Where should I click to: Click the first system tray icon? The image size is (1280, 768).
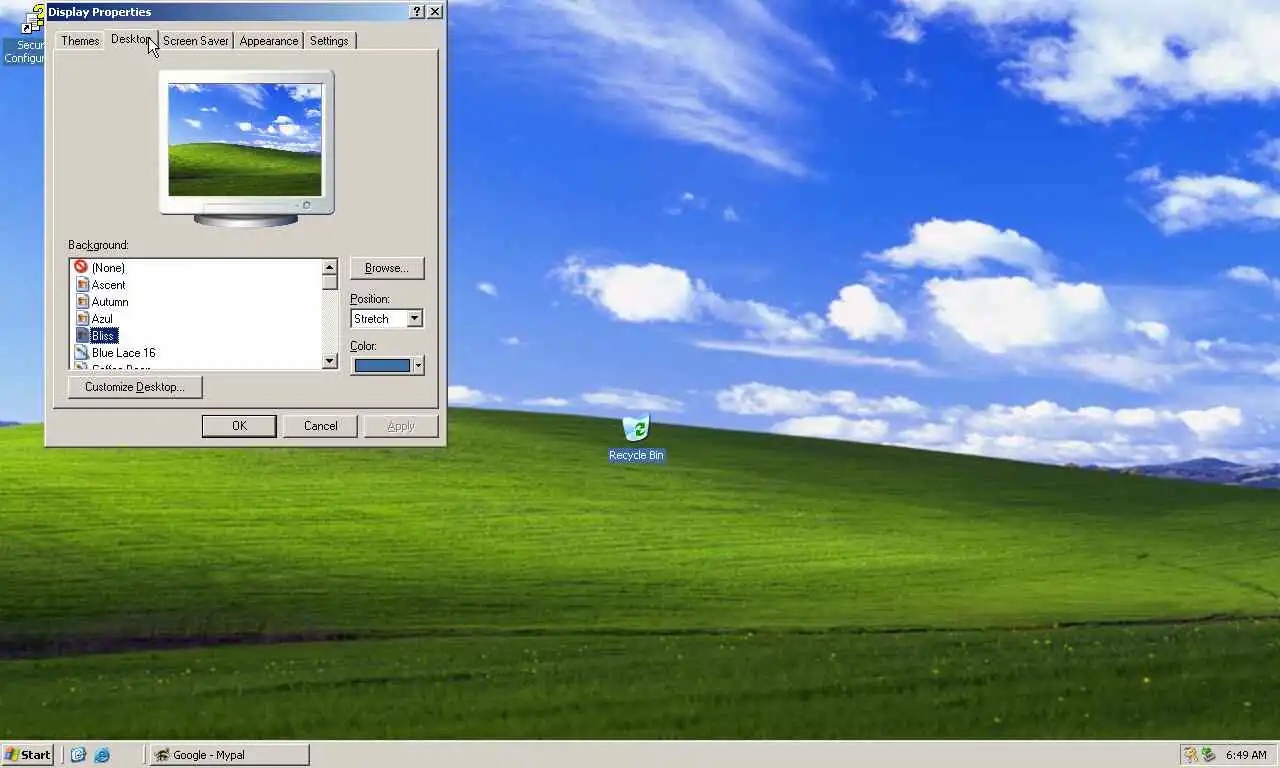click(x=1191, y=755)
